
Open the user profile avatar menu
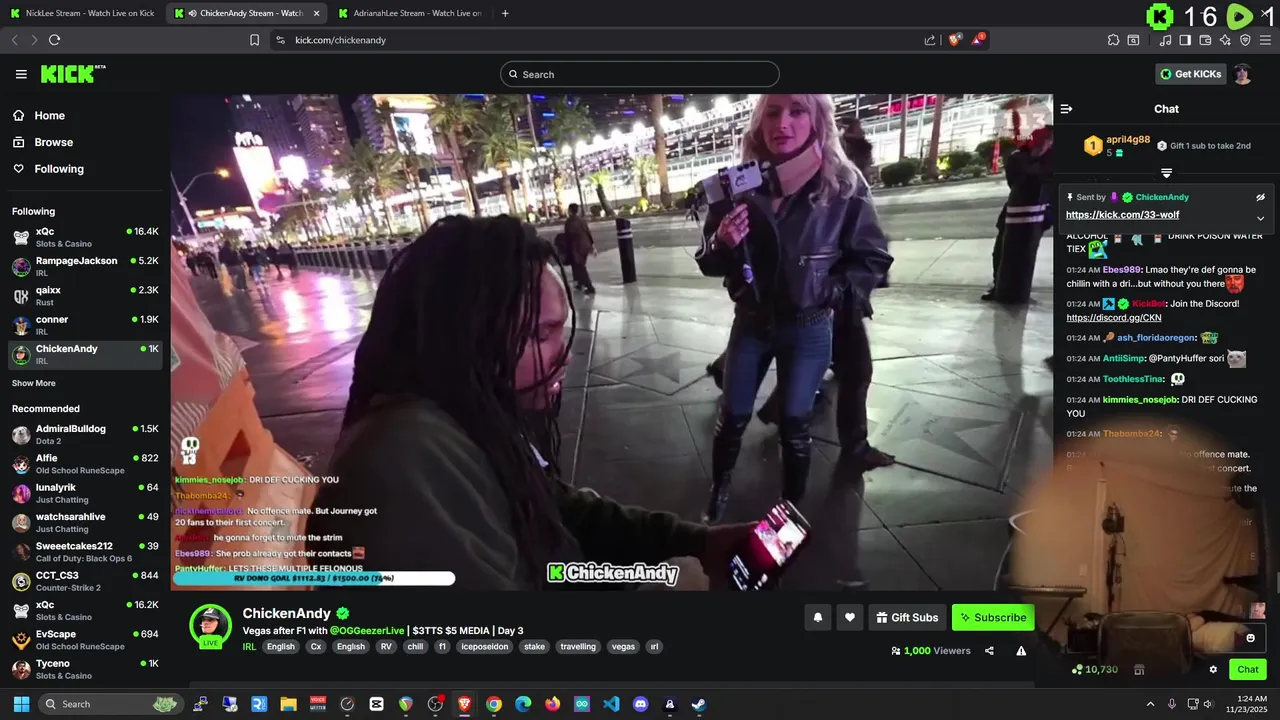pos(1242,74)
